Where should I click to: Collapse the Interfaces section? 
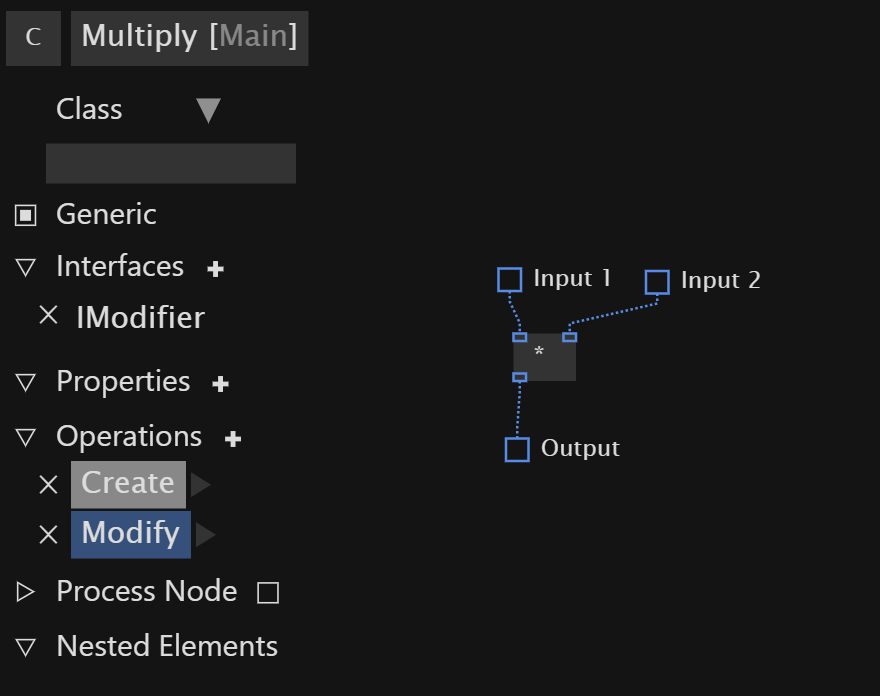pos(26,267)
